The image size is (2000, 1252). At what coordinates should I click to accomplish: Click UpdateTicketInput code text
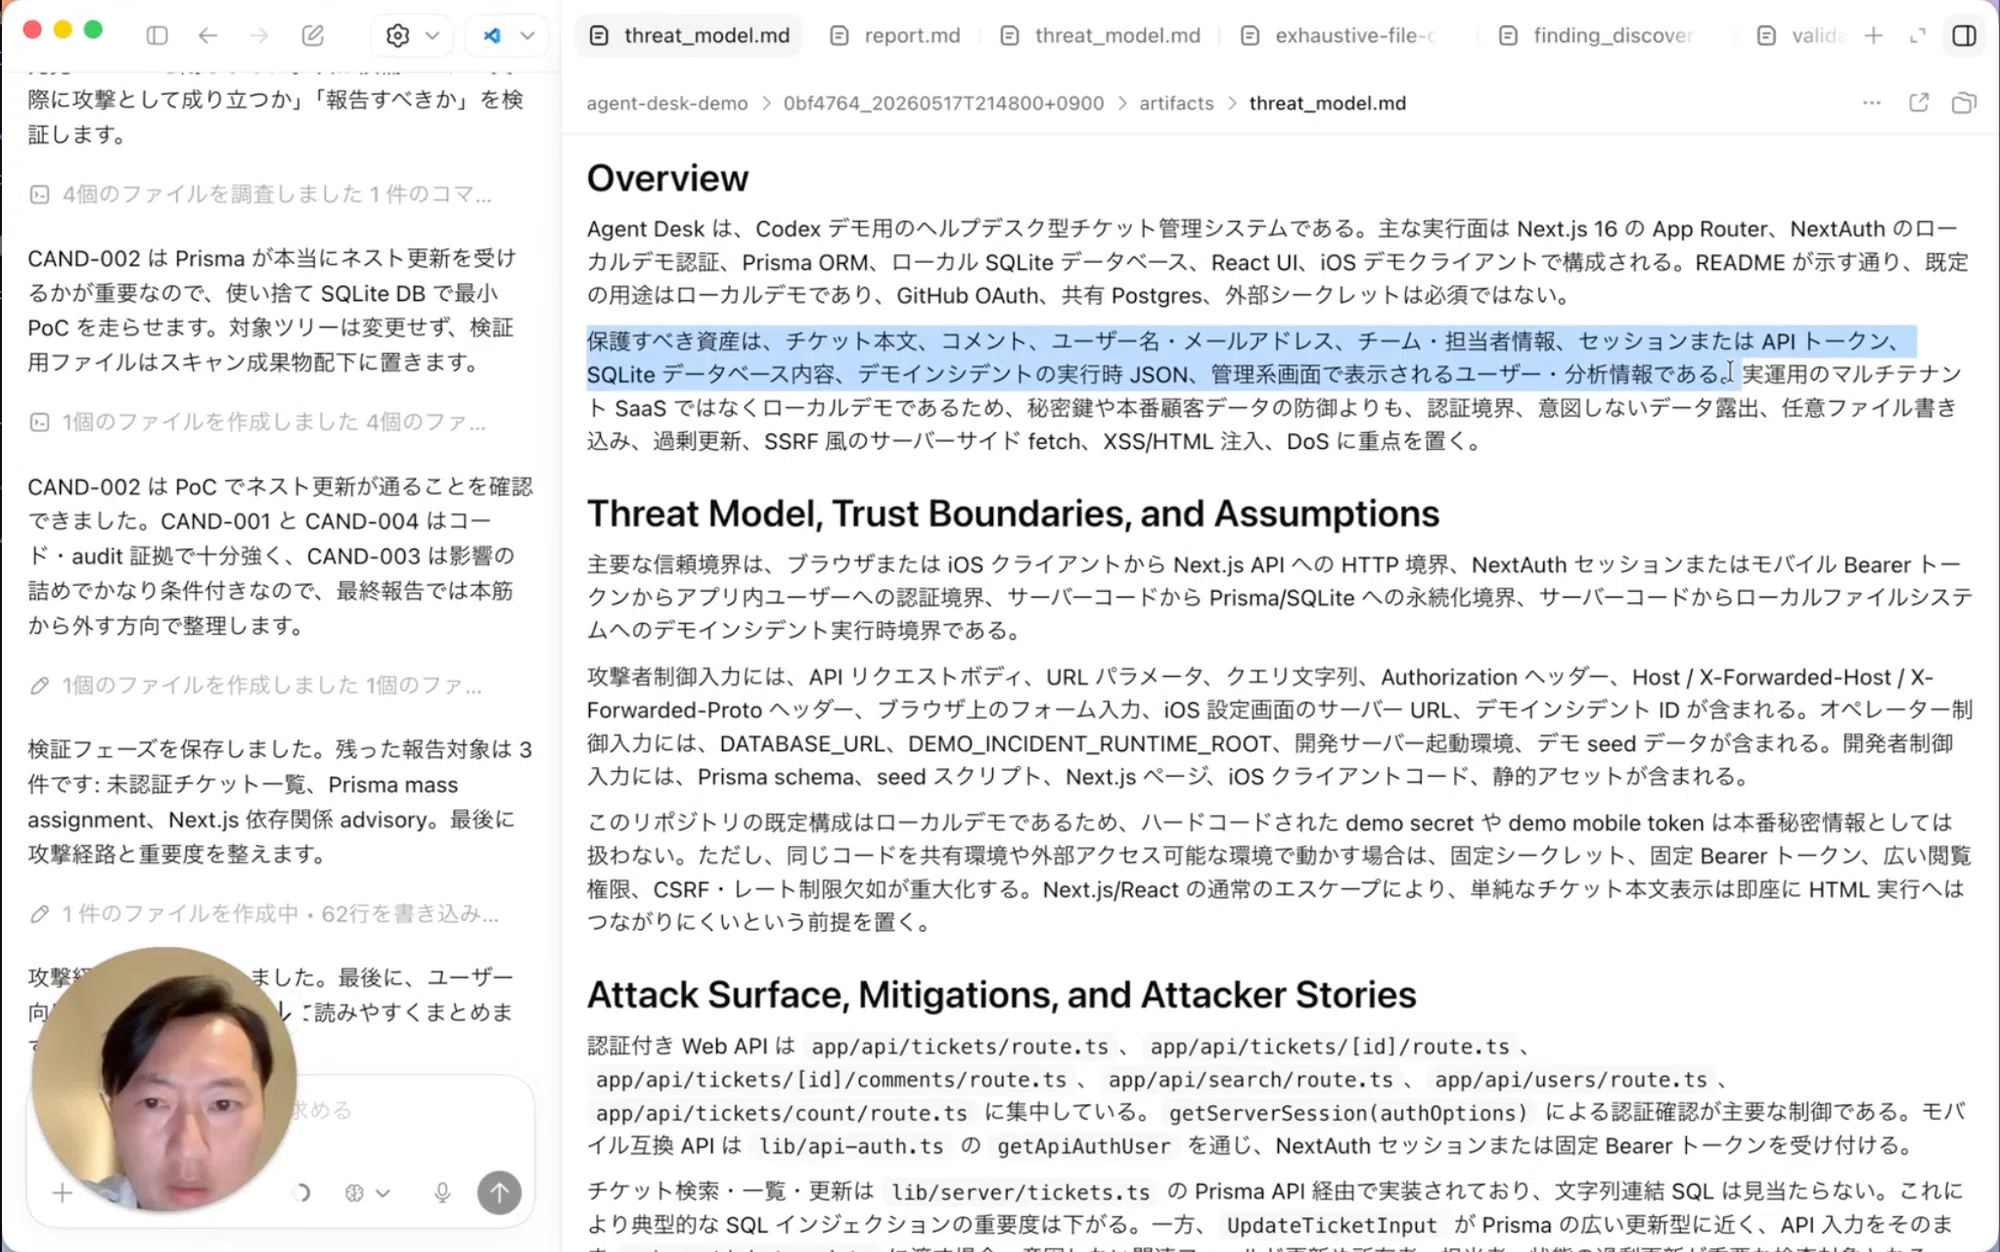click(x=1331, y=1225)
